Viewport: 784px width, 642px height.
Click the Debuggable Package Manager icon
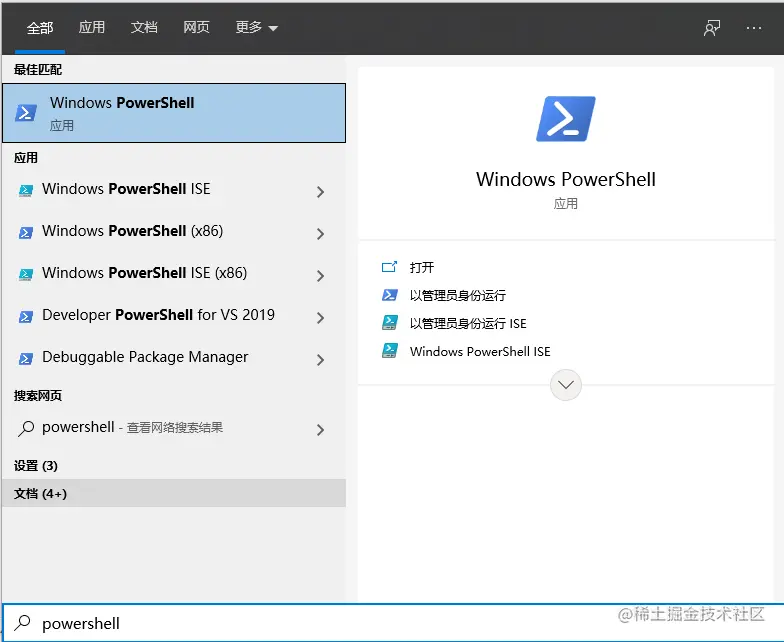point(26,358)
